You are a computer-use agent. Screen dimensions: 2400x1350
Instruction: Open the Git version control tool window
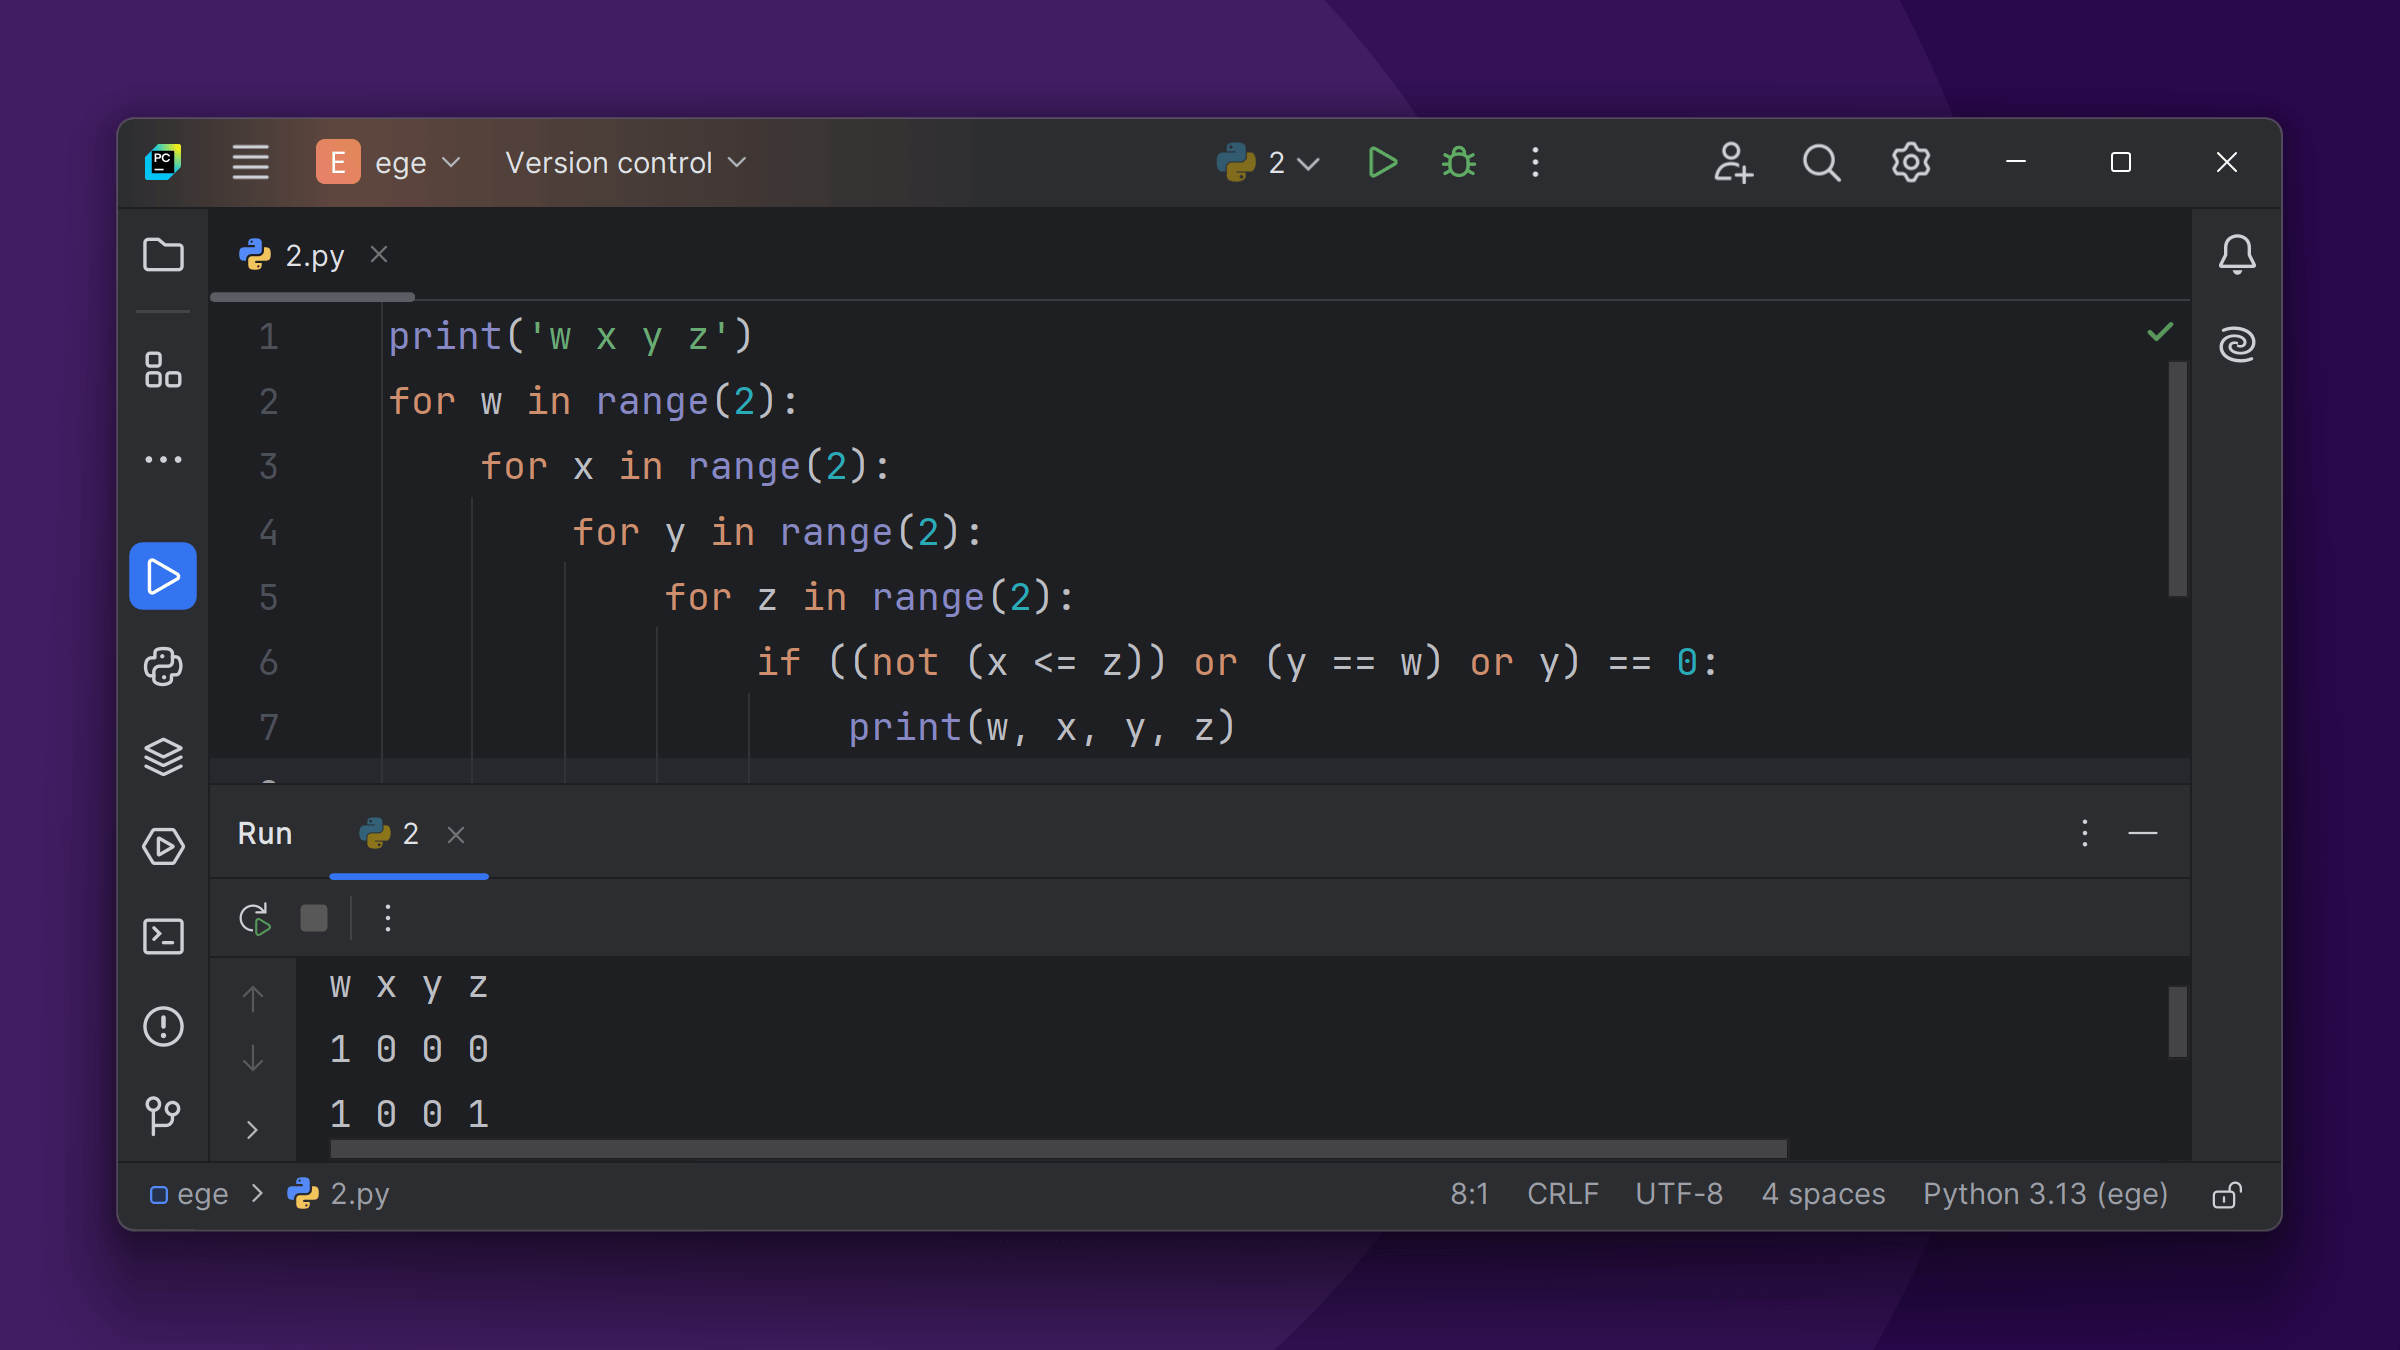[x=163, y=1115]
